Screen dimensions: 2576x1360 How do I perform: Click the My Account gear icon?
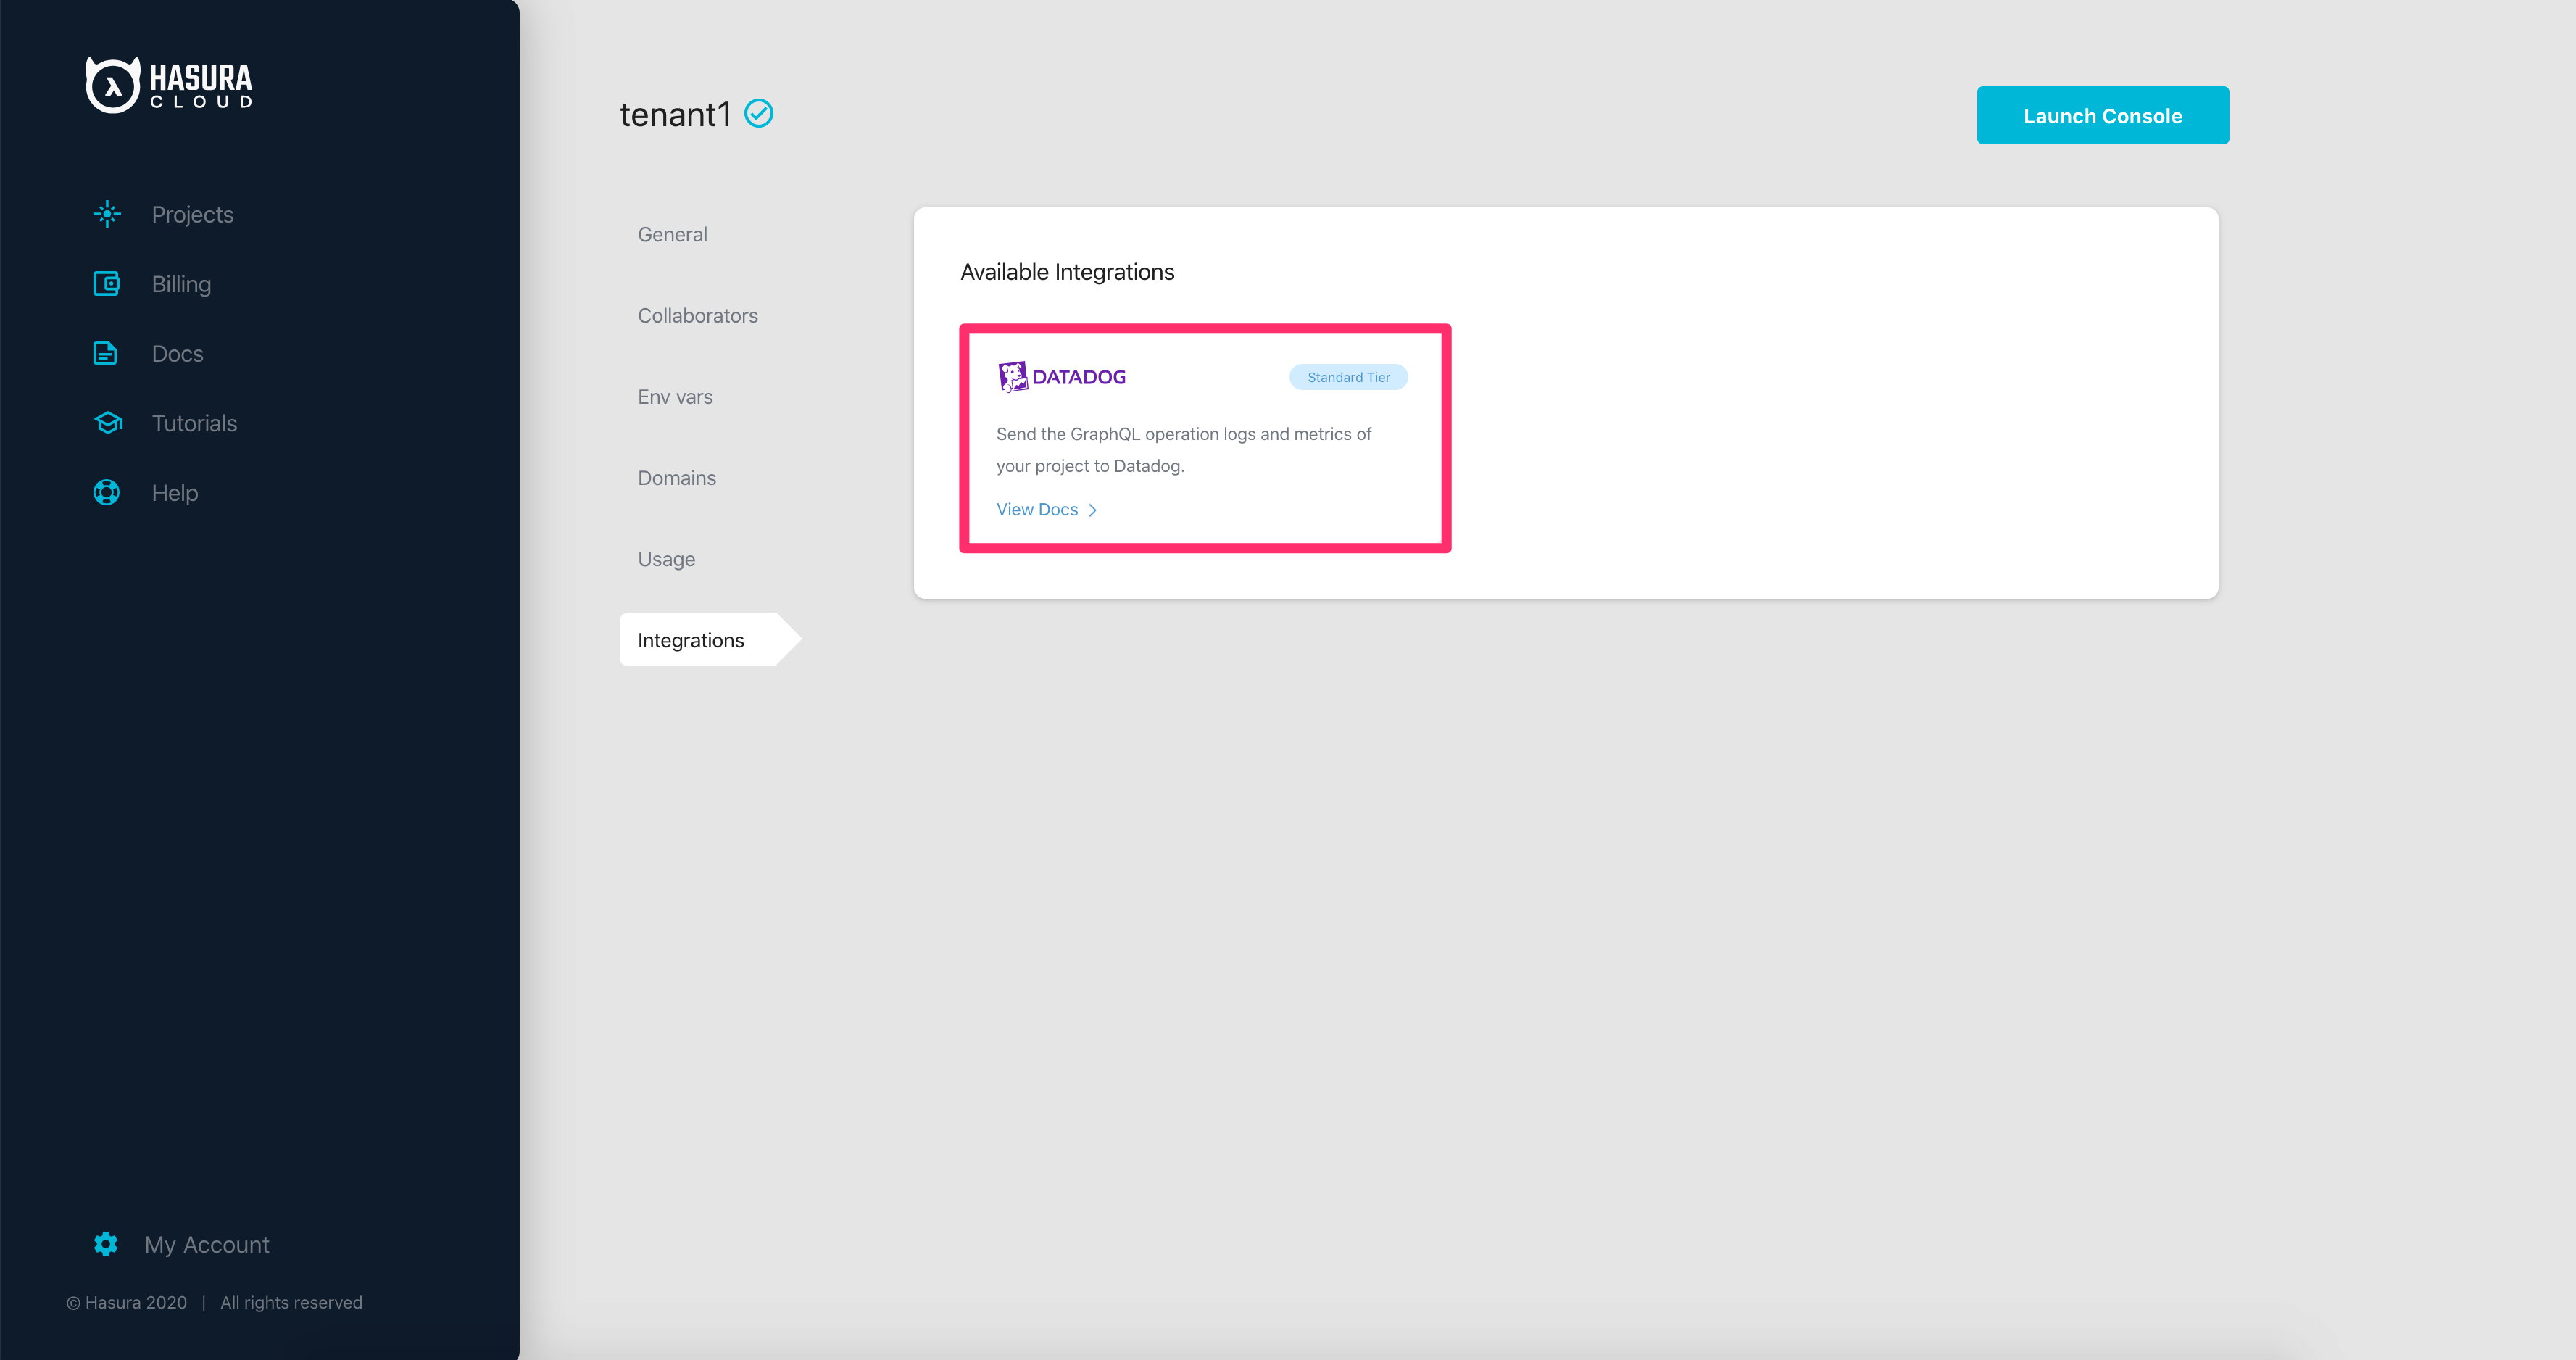click(106, 1244)
